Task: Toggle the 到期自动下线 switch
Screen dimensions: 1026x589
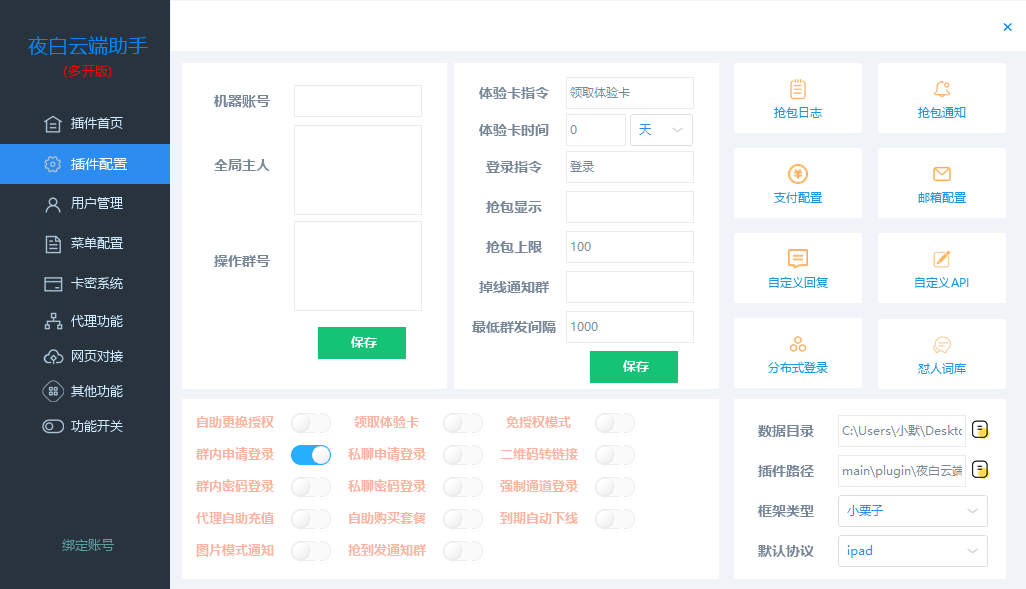Action: tap(614, 519)
